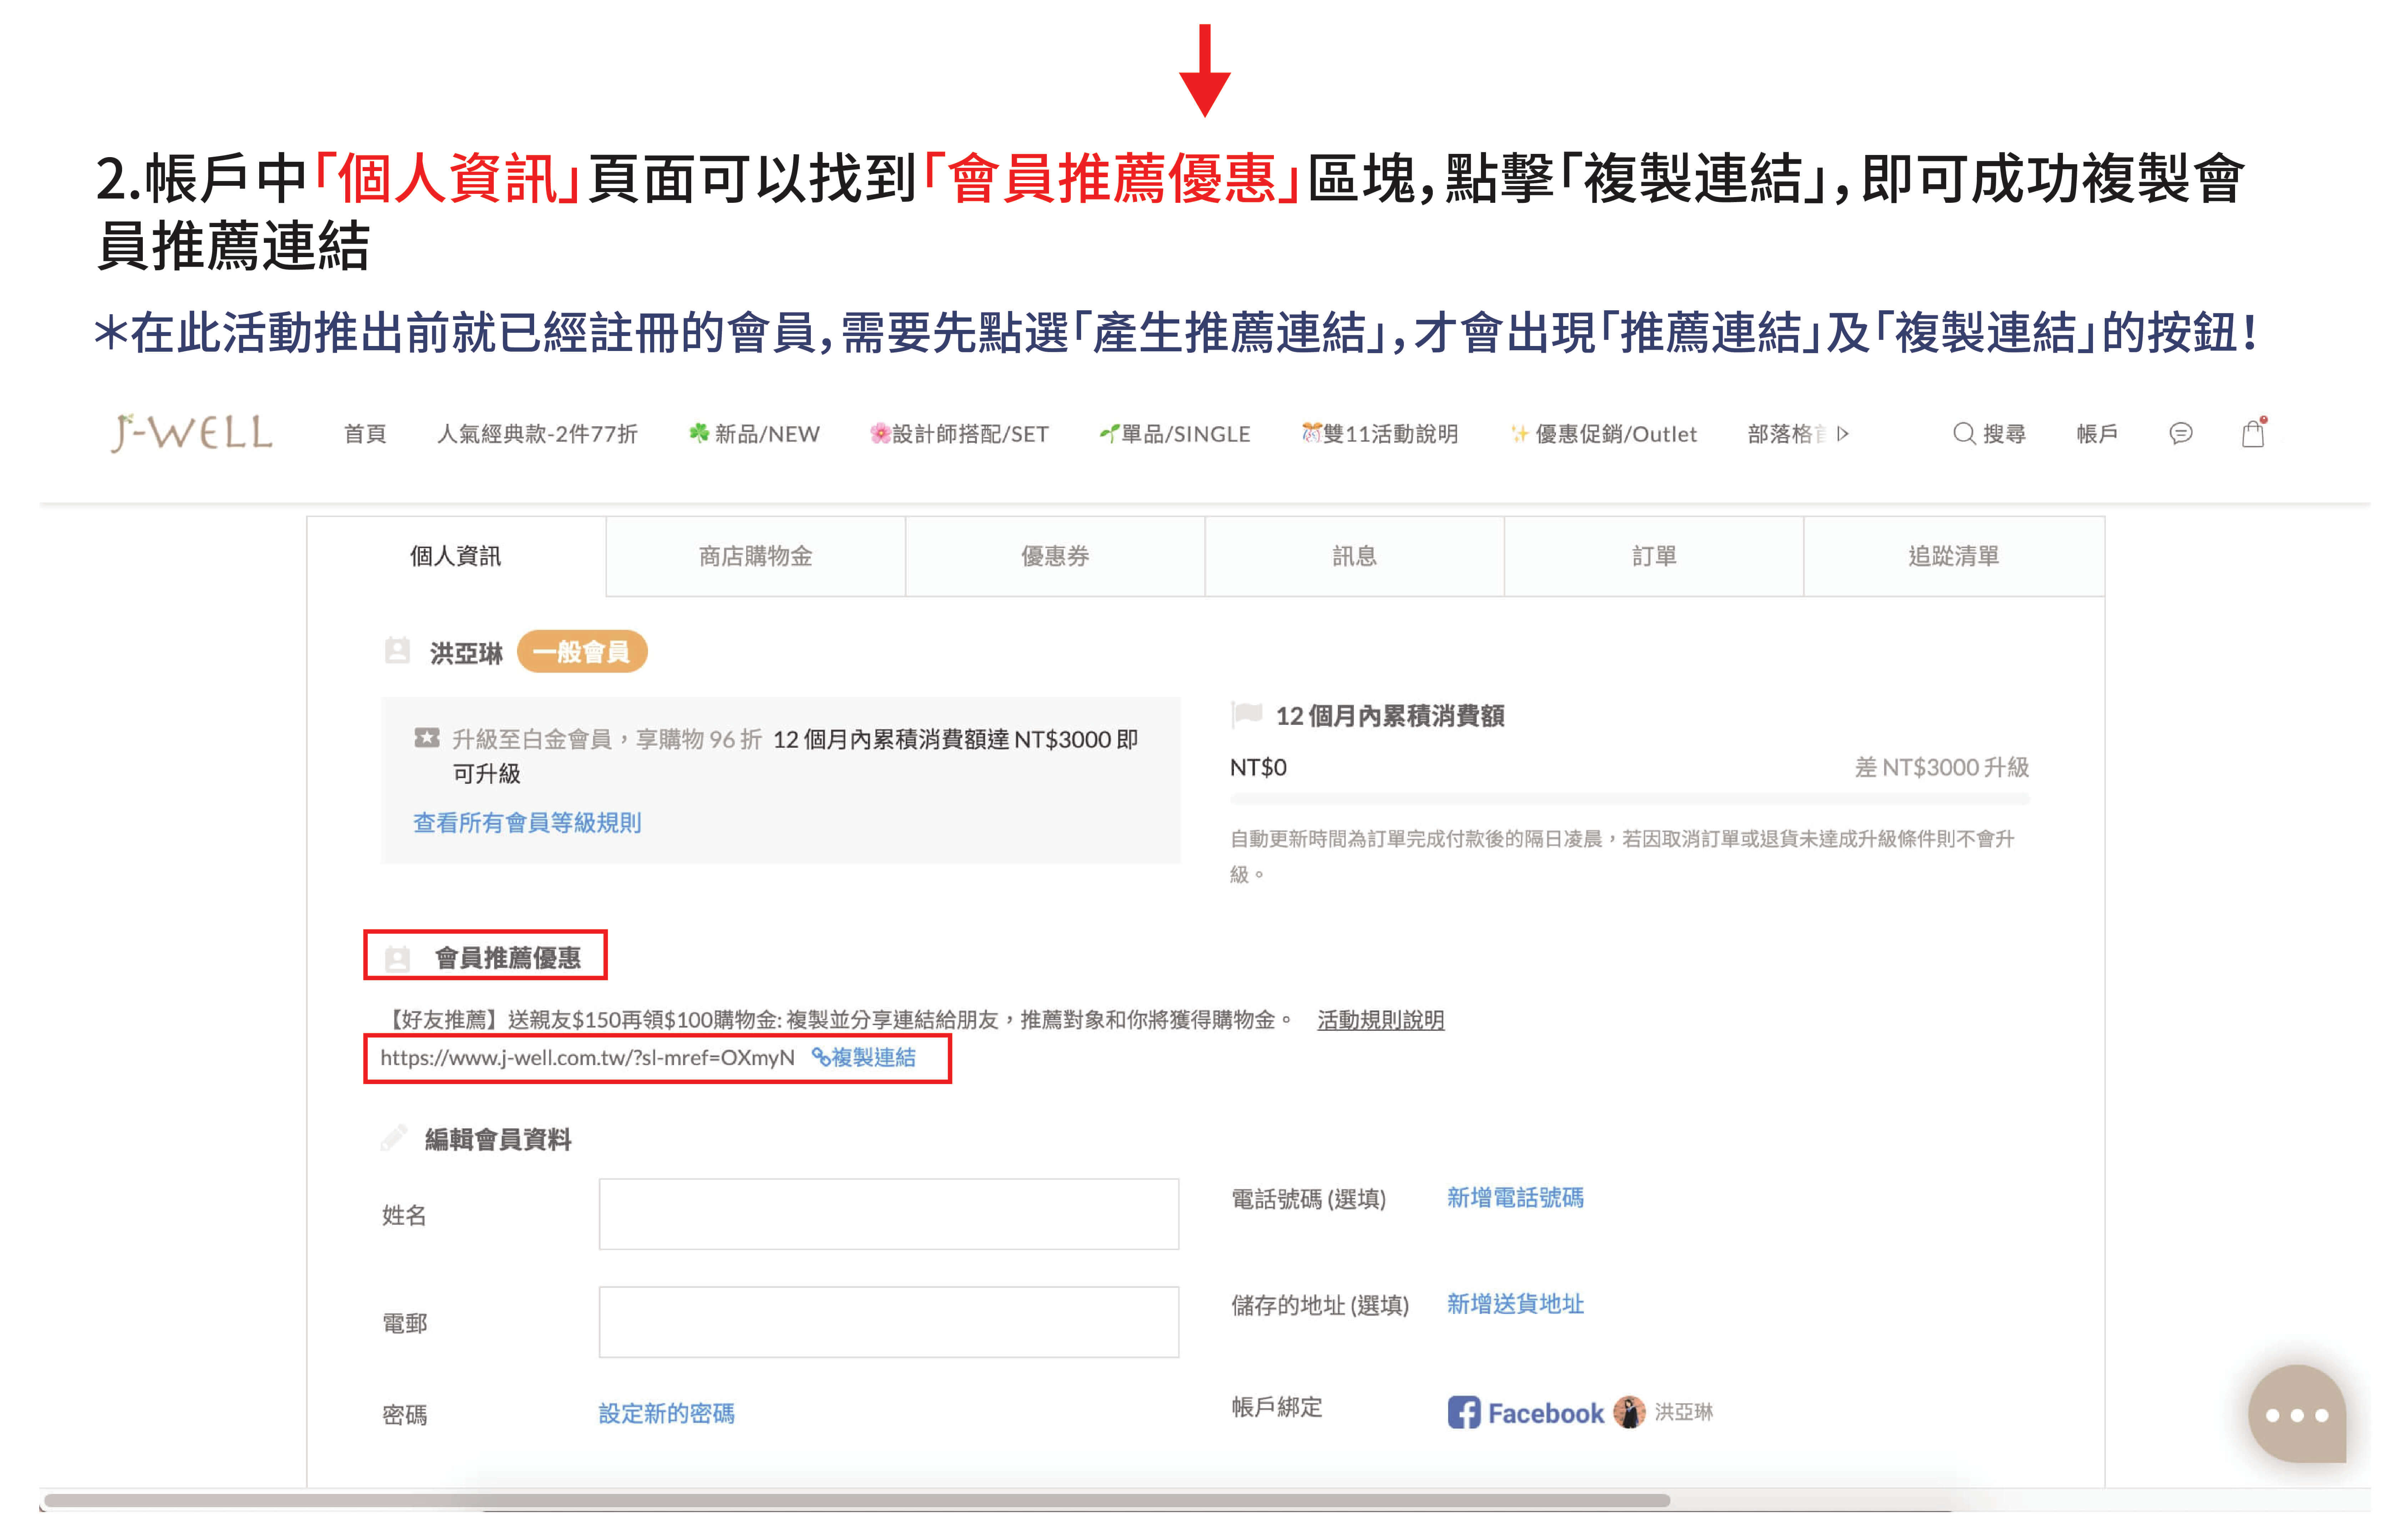Viewport: 2400px width, 1540px height.
Task: Open 新品/NEW menu item
Action: point(755,433)
